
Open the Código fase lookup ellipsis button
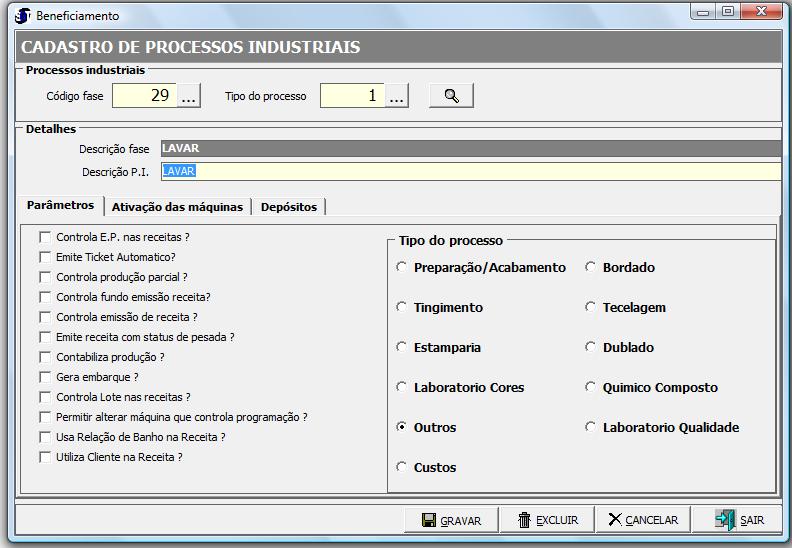click(x=190, y=96)
